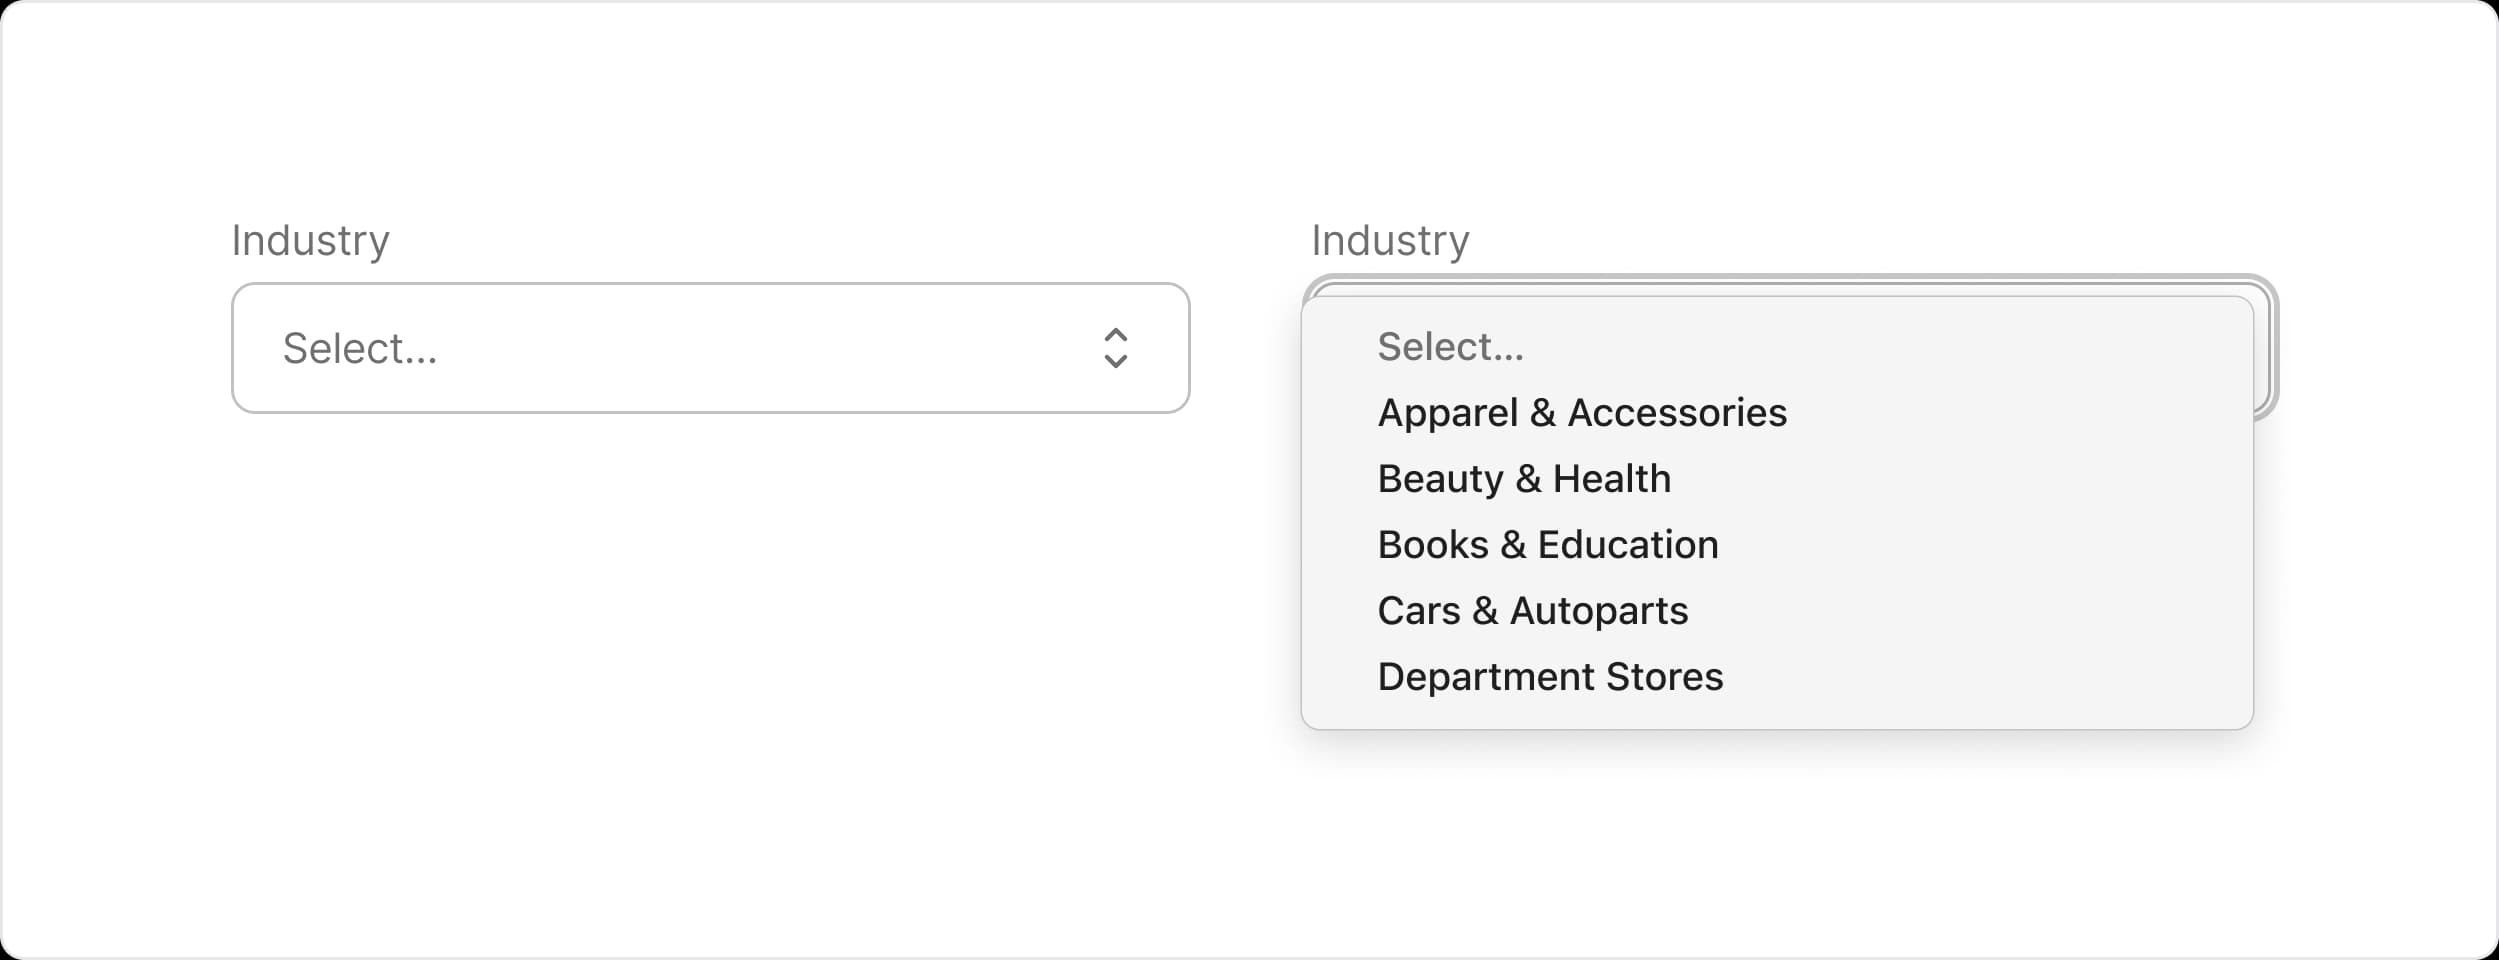Viewport: 2499px width, 960px height.
Task: Click the Industry label above the left select
Action: pos(310,240)
